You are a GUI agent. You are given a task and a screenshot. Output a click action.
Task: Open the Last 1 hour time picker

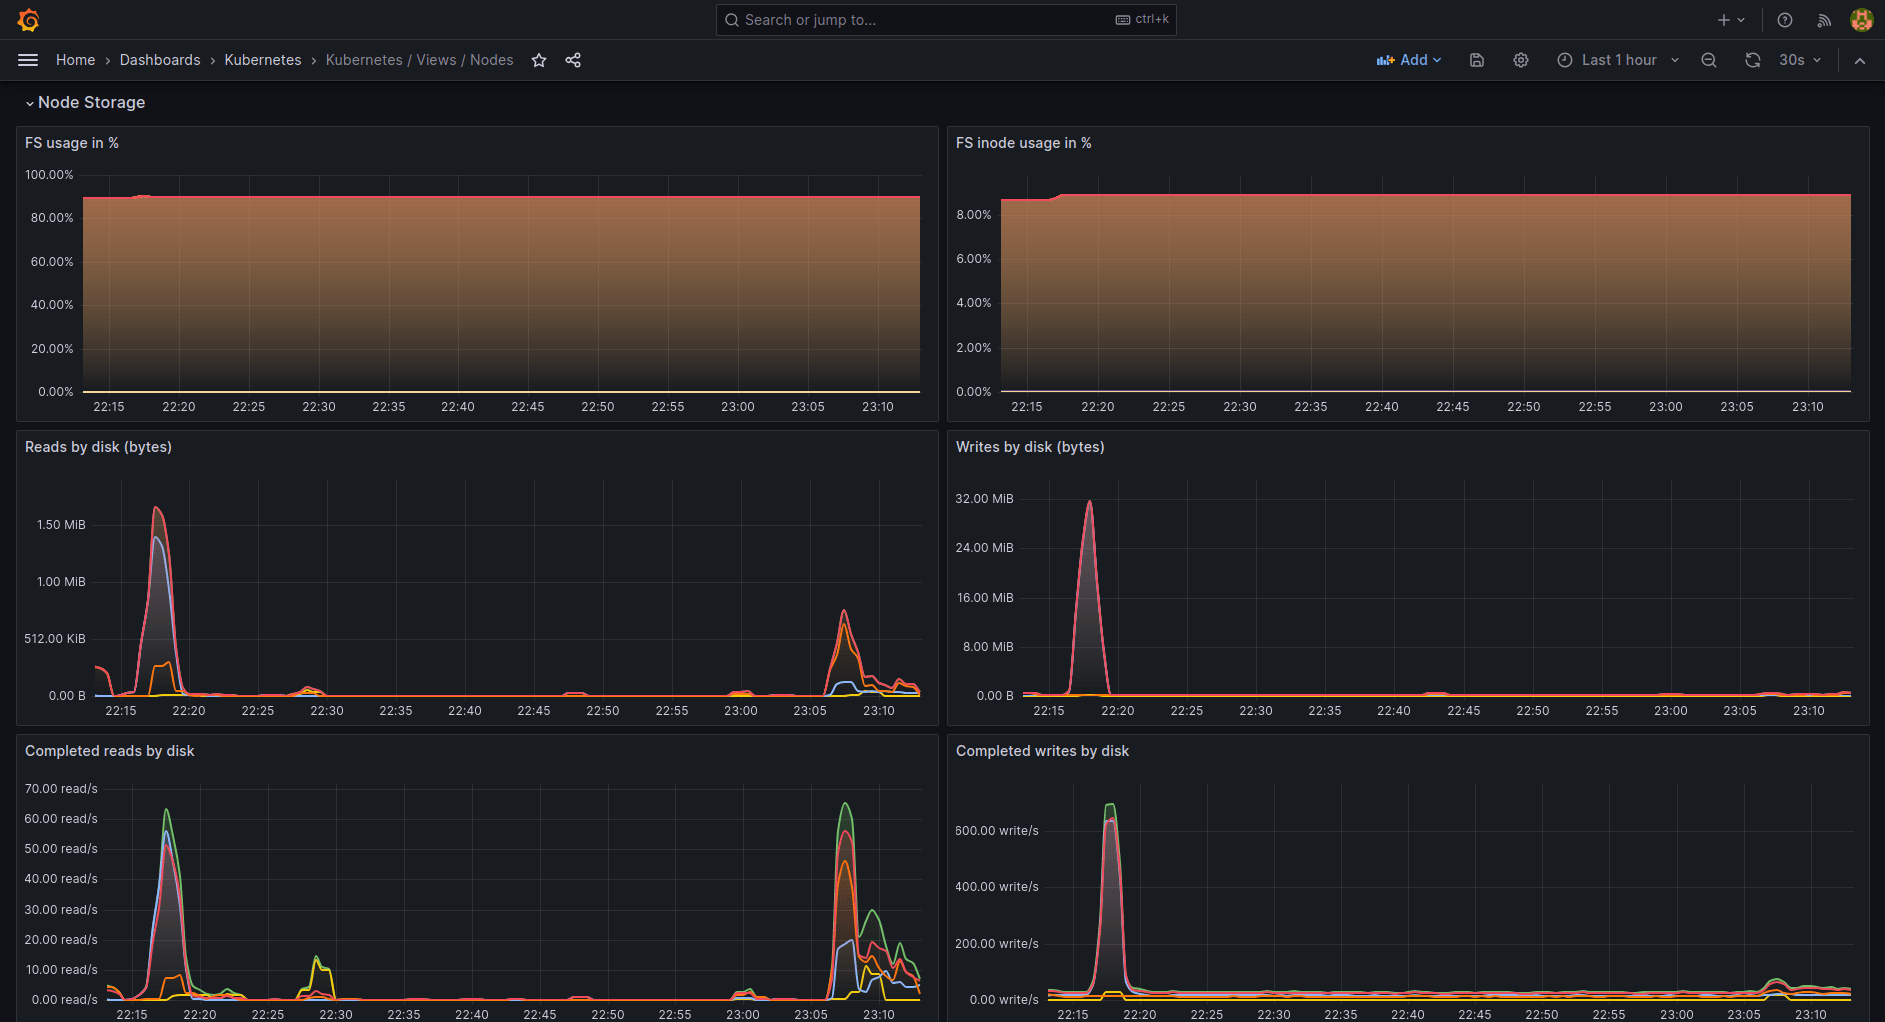(1616, 60)
